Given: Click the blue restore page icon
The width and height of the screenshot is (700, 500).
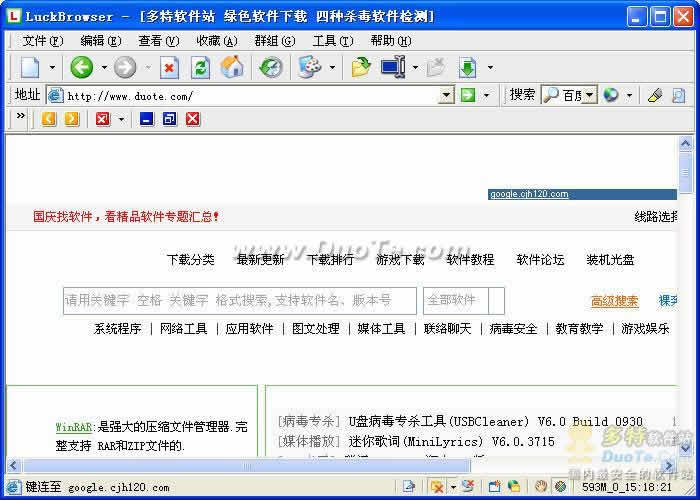Looking at the screenshot, I should 170,119.
